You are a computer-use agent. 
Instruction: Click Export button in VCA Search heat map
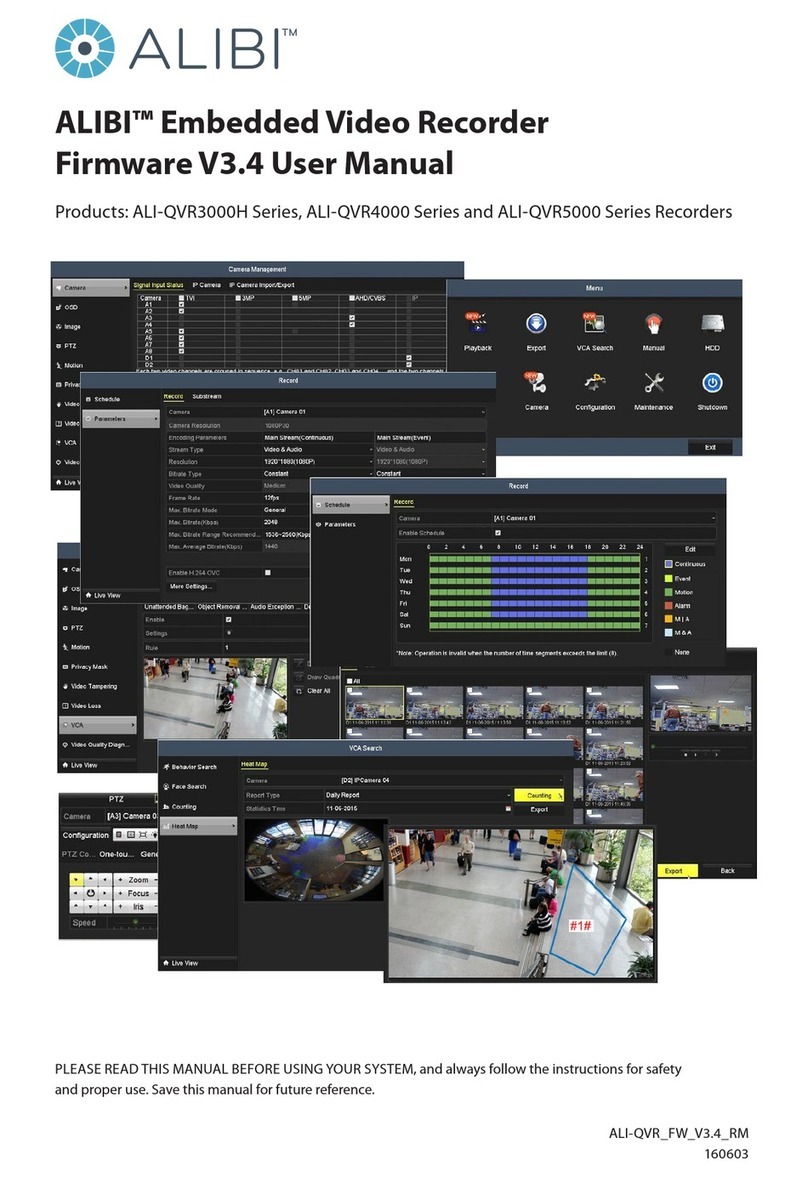point(538,809)
